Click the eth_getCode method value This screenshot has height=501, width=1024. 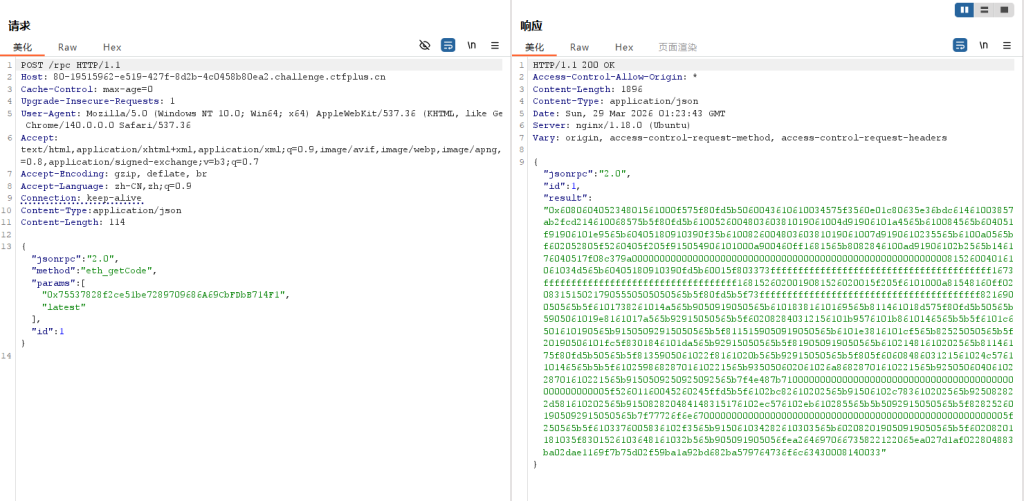pos(118,271)
